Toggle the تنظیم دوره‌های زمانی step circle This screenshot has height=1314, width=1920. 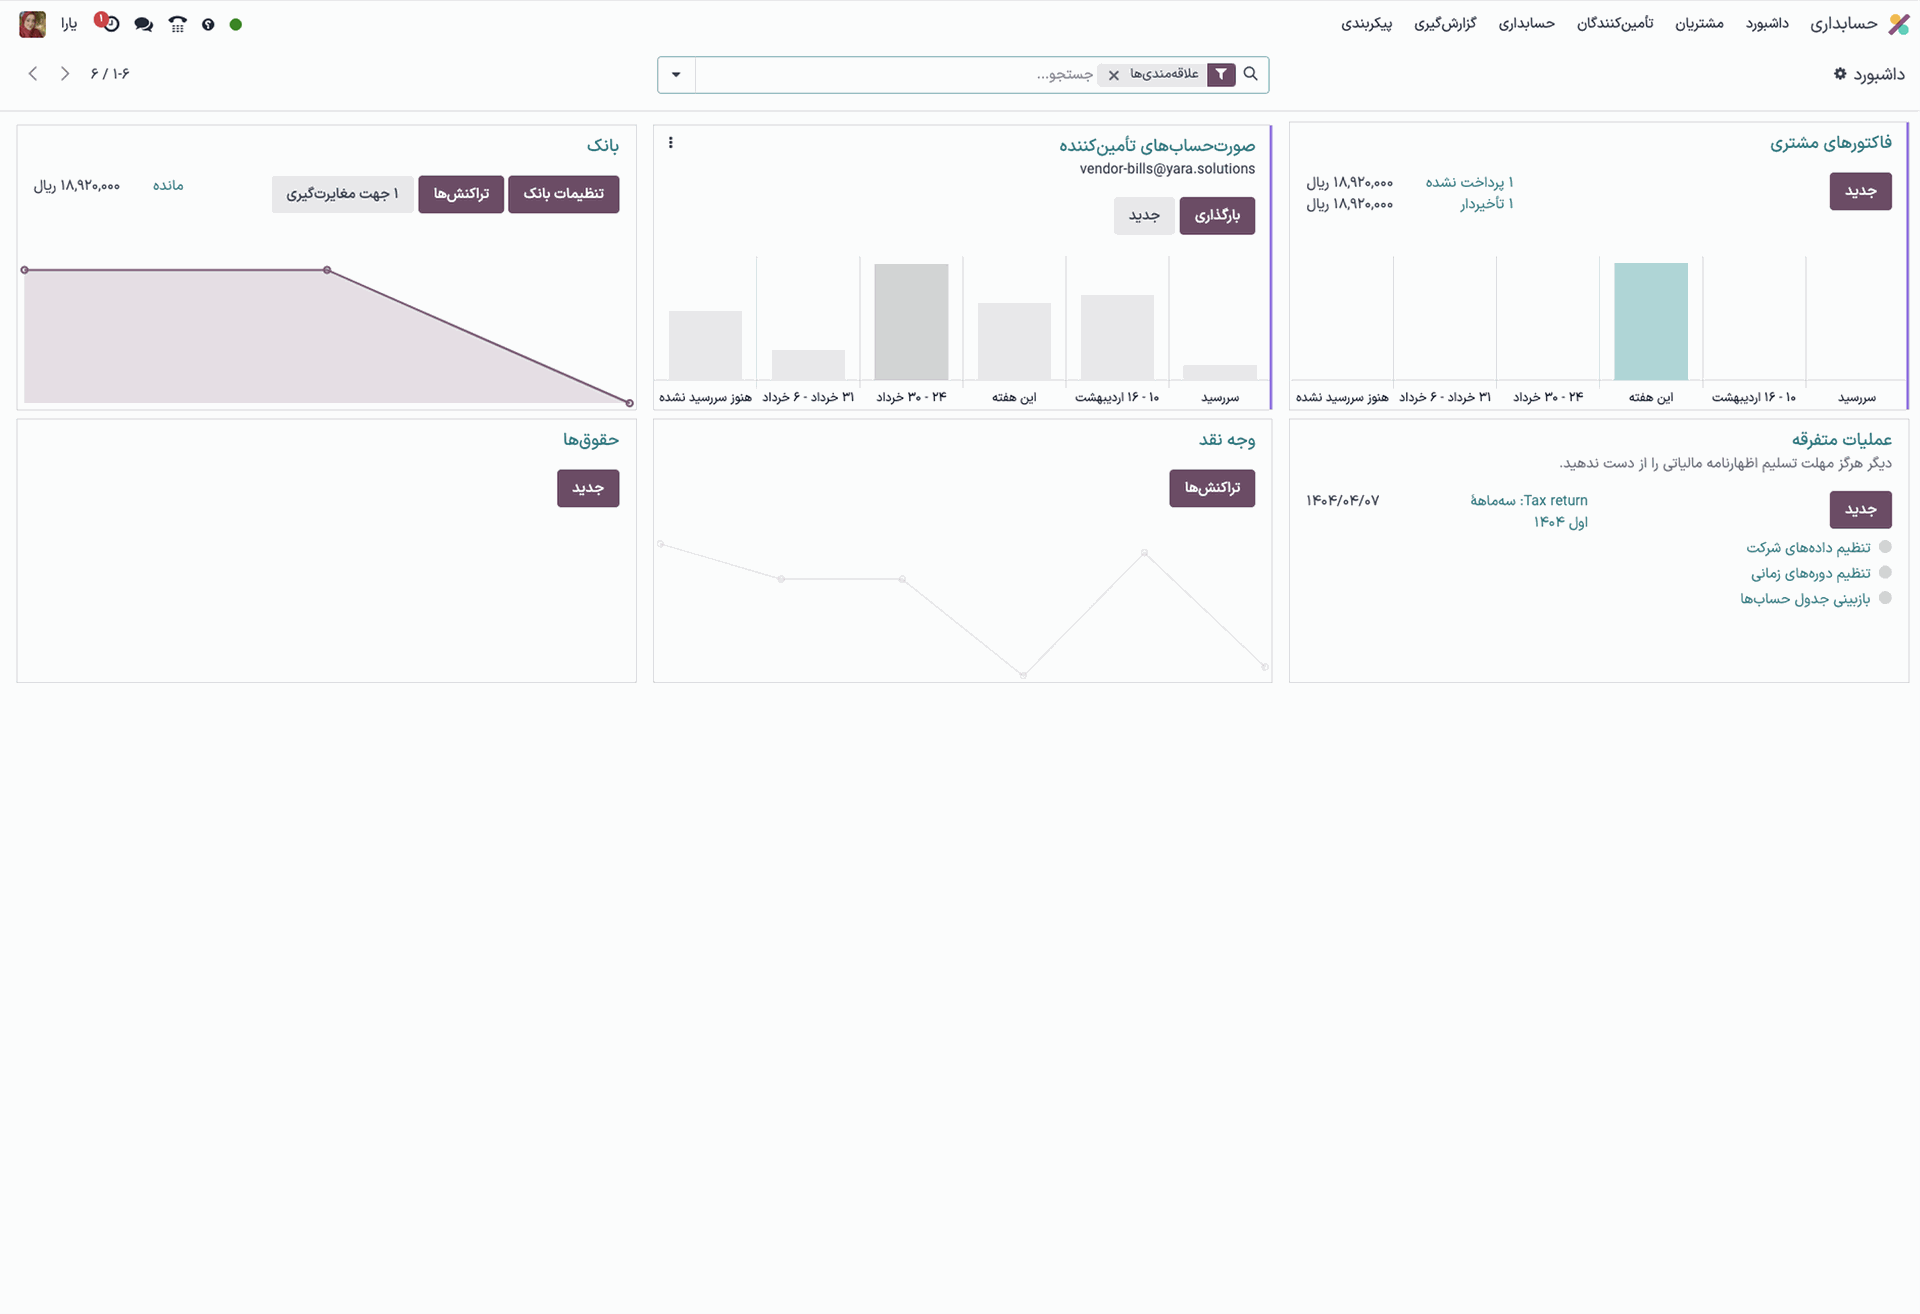(1885, 573)
